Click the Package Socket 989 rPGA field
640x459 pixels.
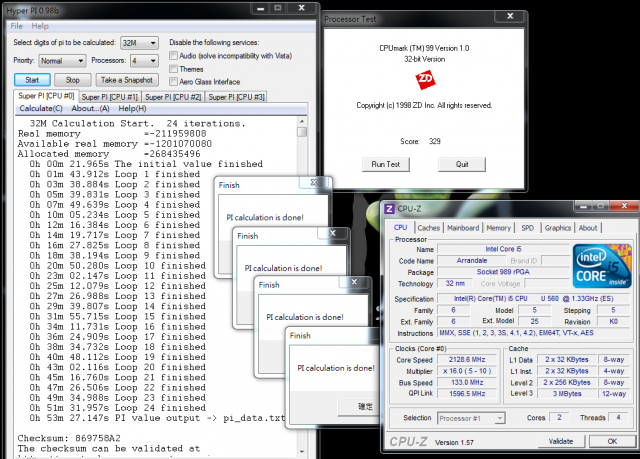[503, 272]
